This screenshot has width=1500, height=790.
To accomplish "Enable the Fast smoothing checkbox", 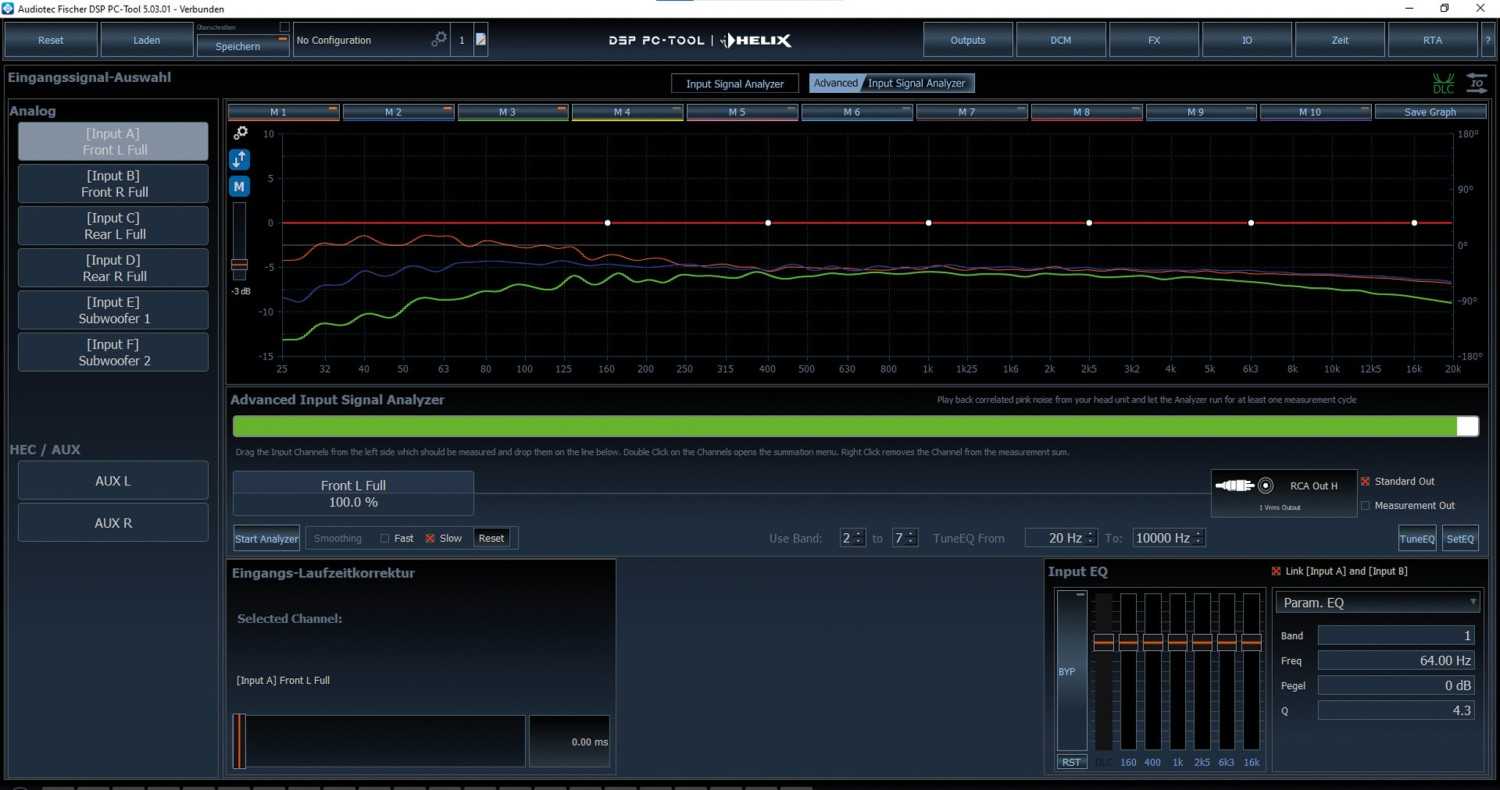I will (x=385, y=538).
